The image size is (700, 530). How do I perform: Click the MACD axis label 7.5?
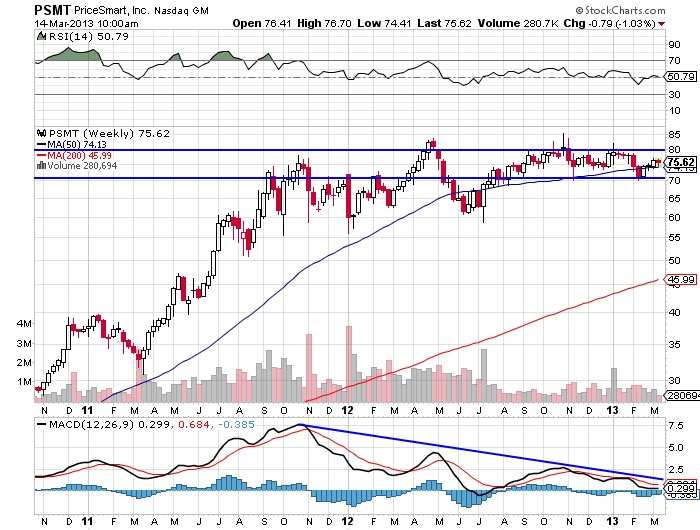[x=676, y=426]
